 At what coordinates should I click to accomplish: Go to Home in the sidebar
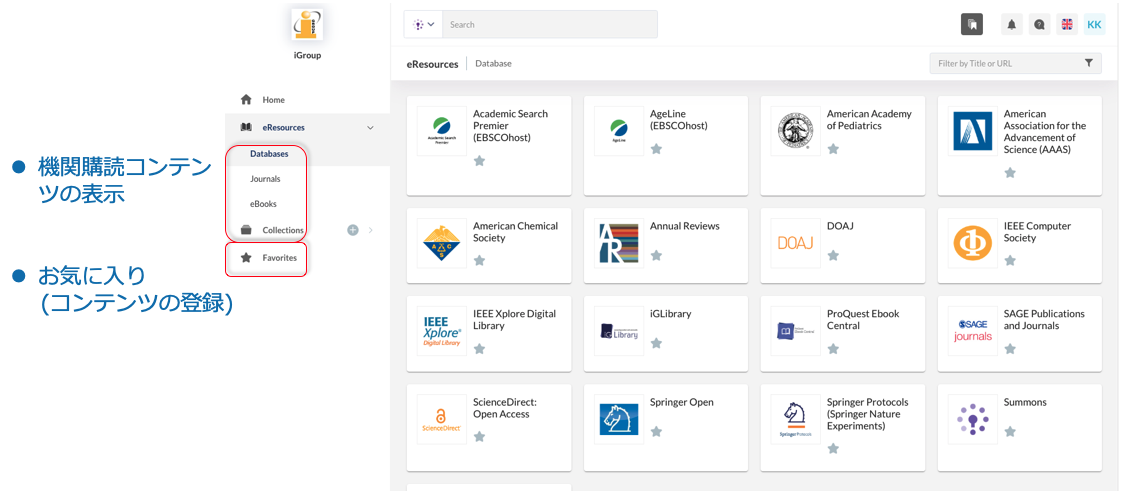click(273, 100)
